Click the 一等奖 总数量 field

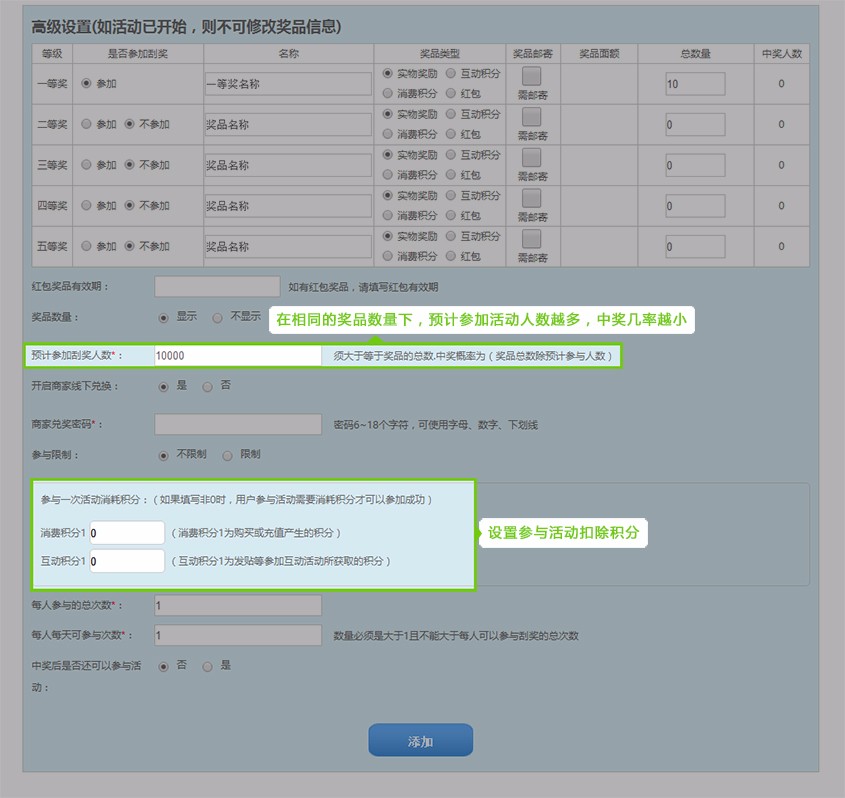(695, 84)
